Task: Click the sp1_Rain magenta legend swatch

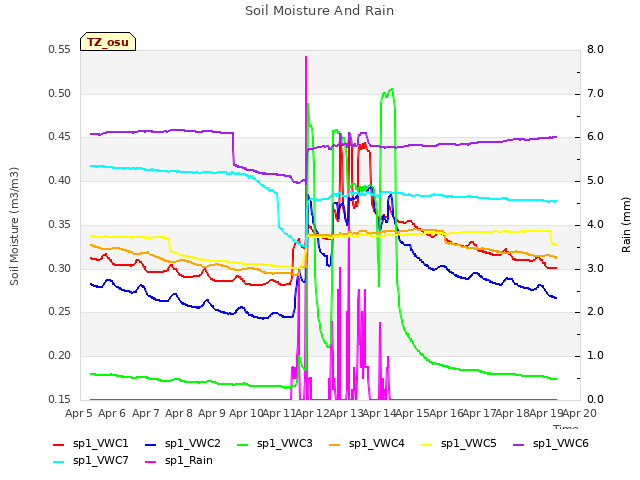Action: coord(151,462)
